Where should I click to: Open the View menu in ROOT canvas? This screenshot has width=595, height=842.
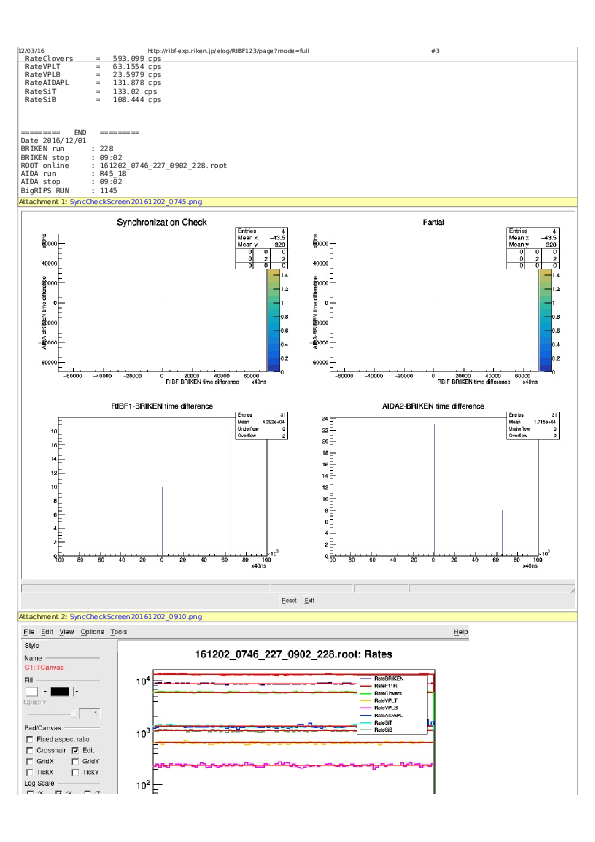[67, 632]
